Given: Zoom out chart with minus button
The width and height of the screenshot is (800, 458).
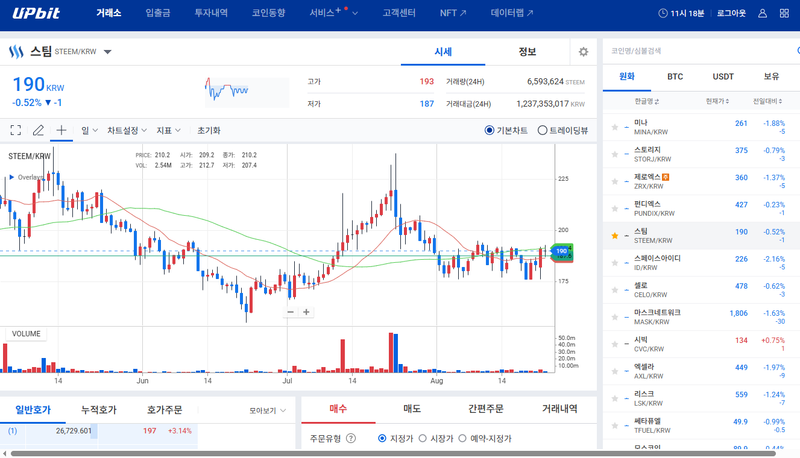Looking at the screenshot, I should point(290,312).
